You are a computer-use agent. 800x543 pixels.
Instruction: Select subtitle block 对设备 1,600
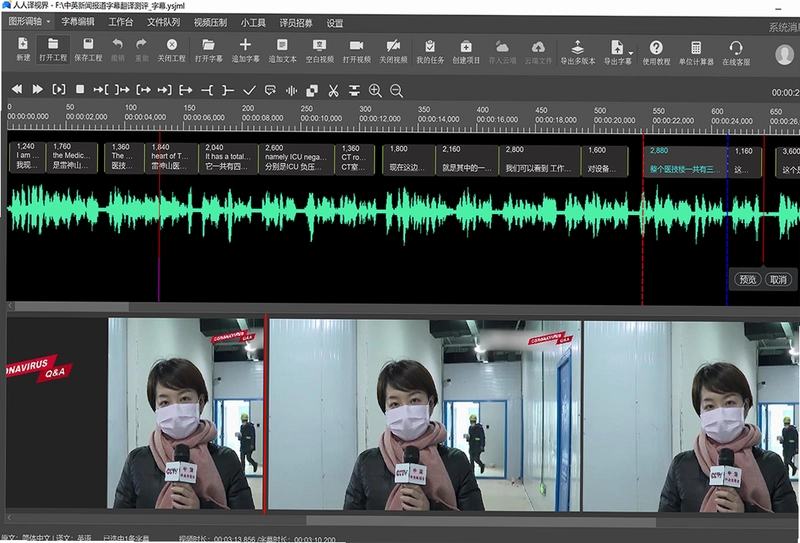coord(605,161)
